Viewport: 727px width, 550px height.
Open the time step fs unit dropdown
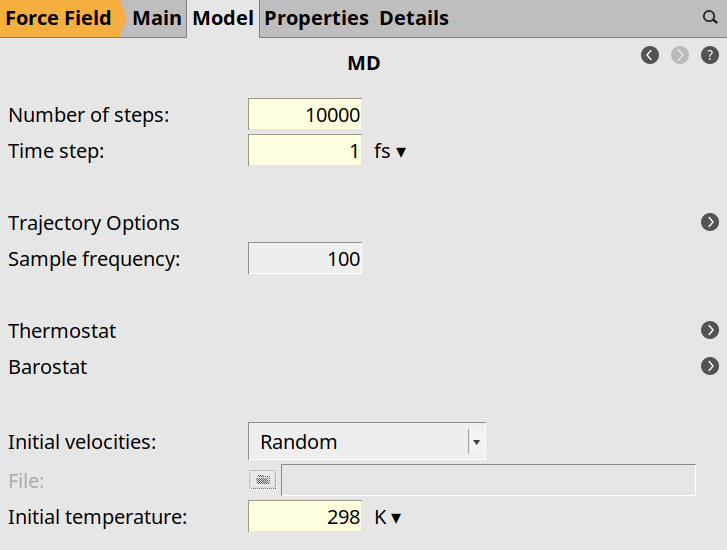coord(389,152)
